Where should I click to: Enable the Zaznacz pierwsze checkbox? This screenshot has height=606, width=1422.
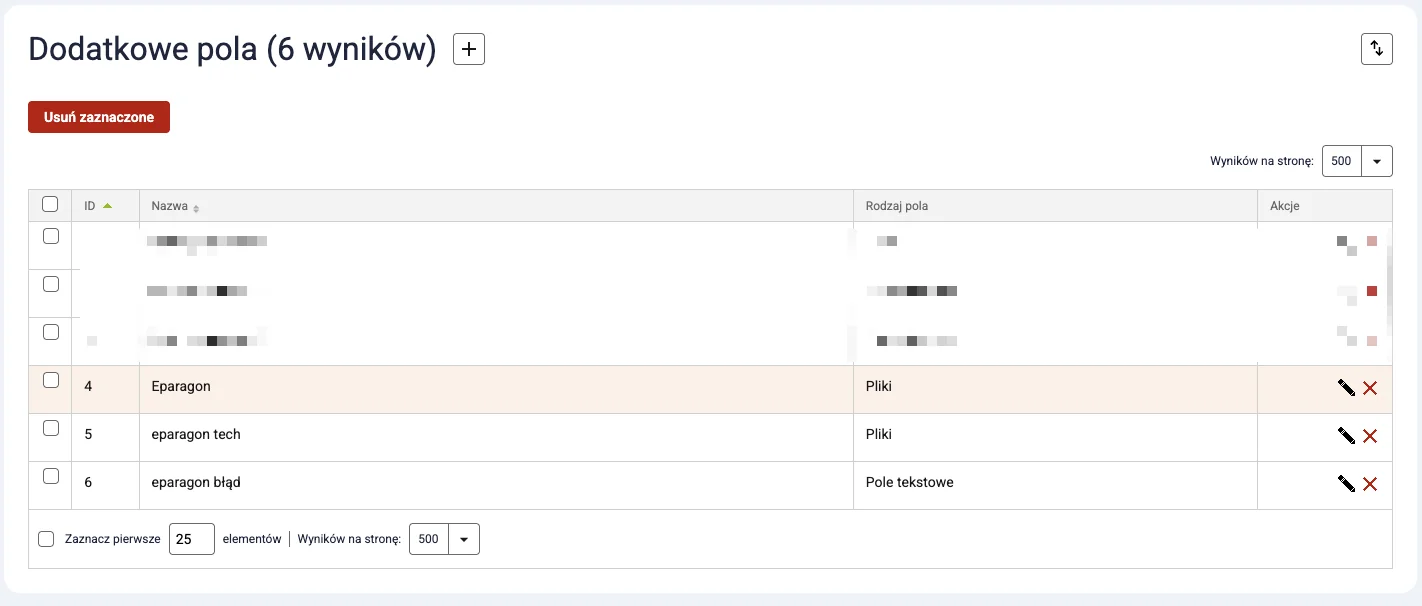point(46,539)
